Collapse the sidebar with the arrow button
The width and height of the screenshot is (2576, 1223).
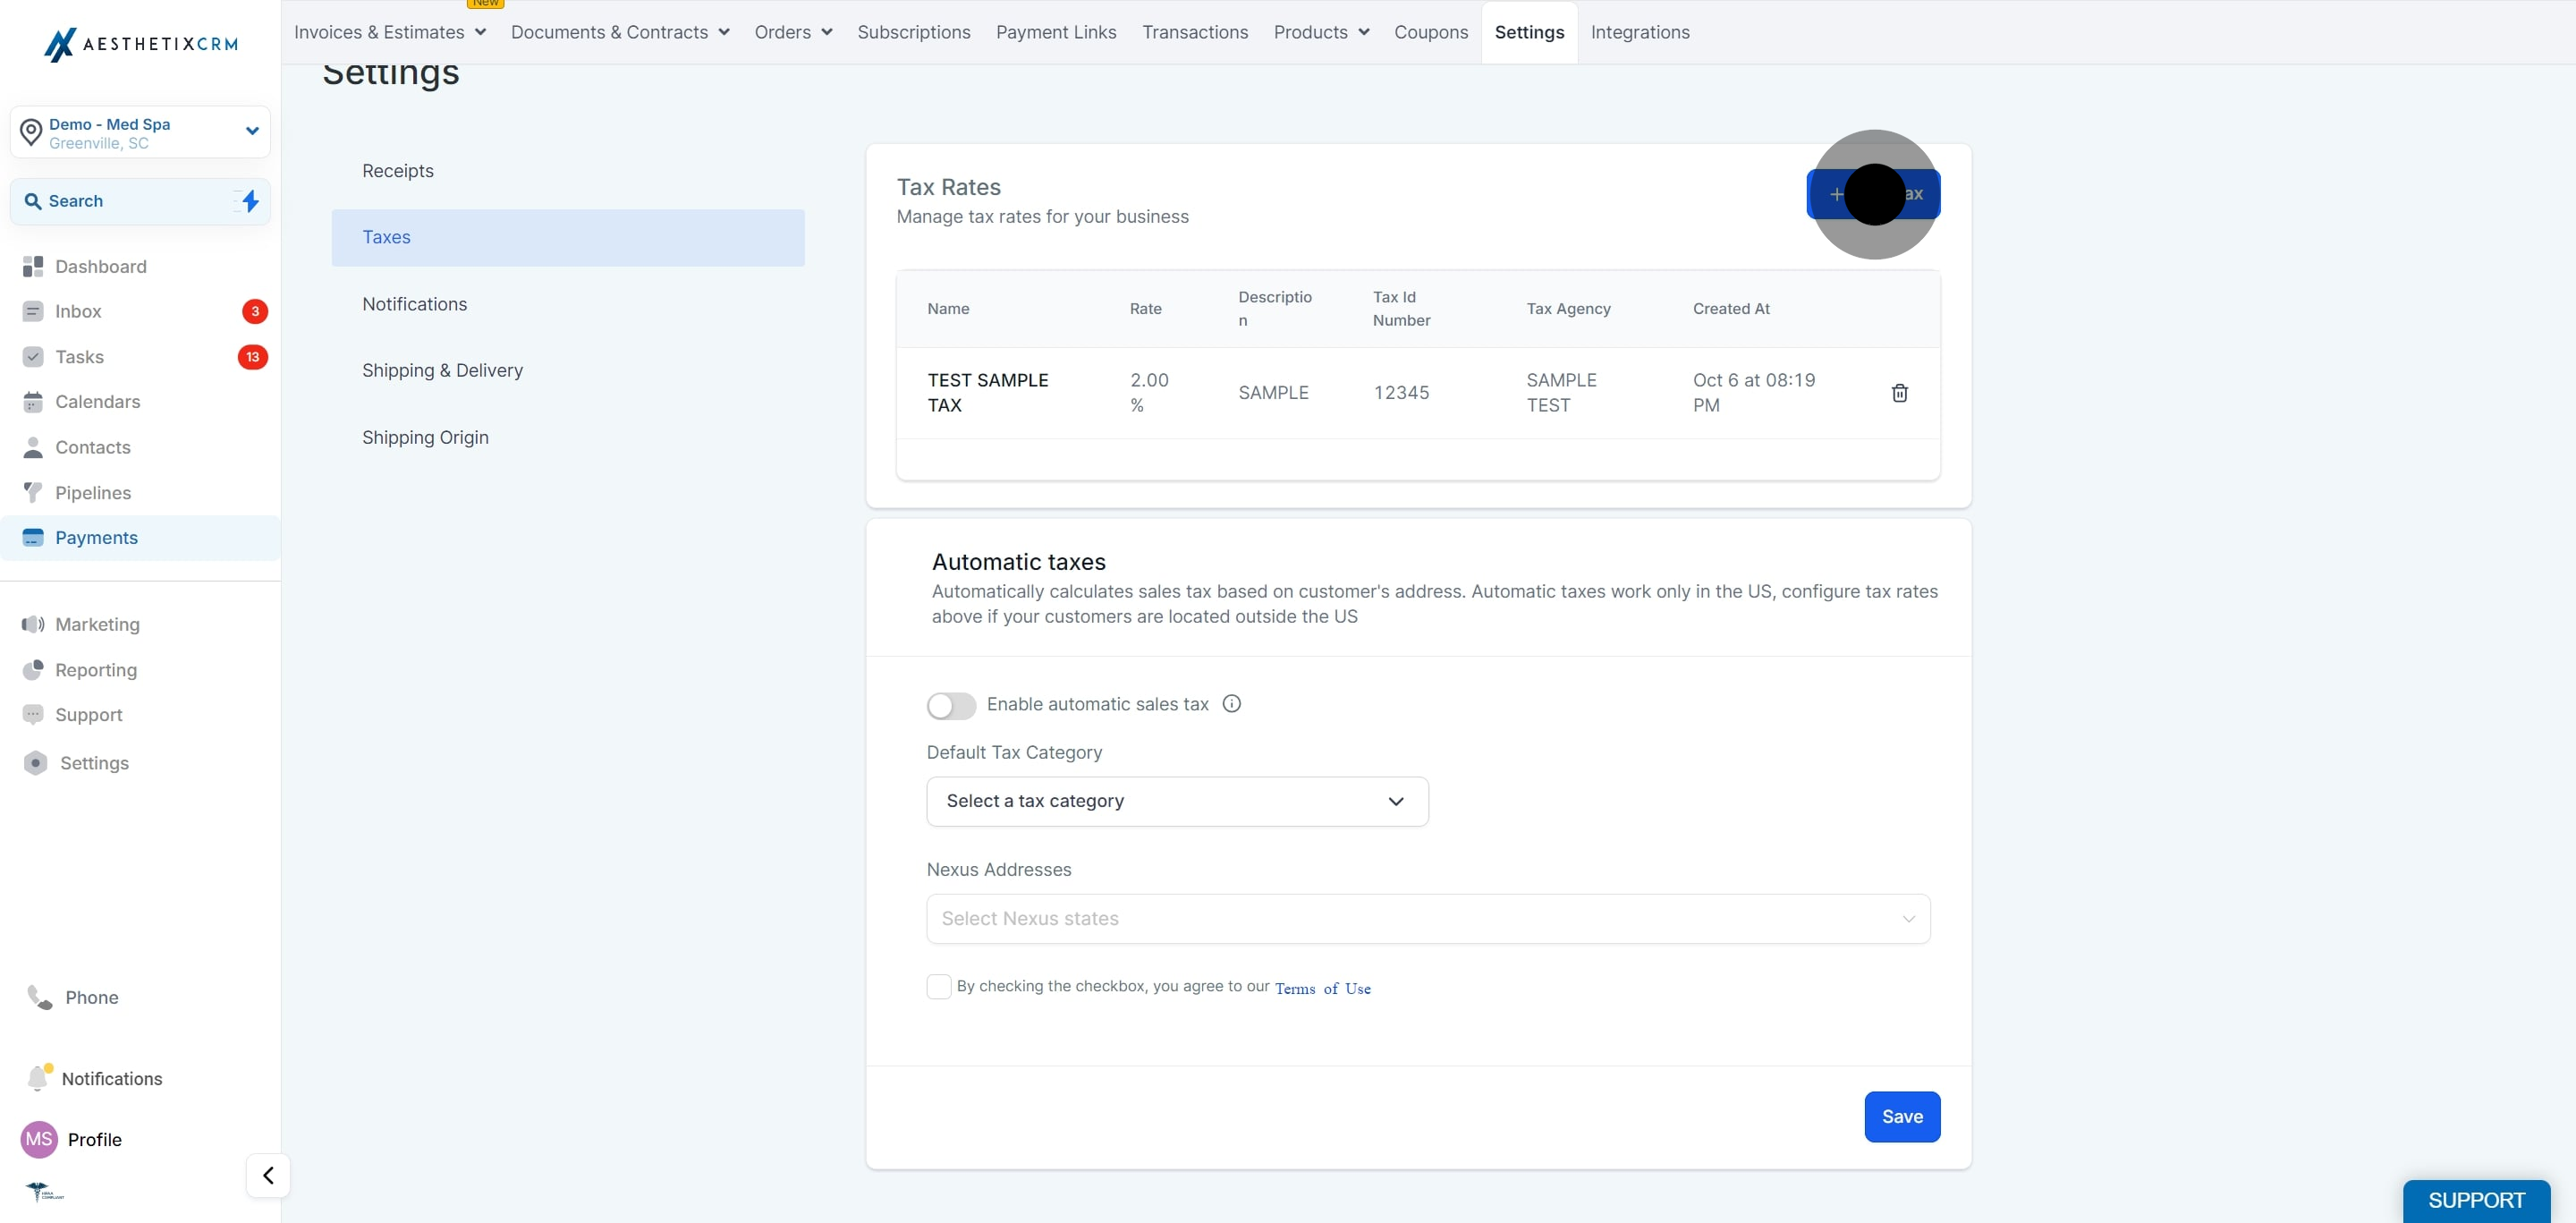click(268, 1175)
